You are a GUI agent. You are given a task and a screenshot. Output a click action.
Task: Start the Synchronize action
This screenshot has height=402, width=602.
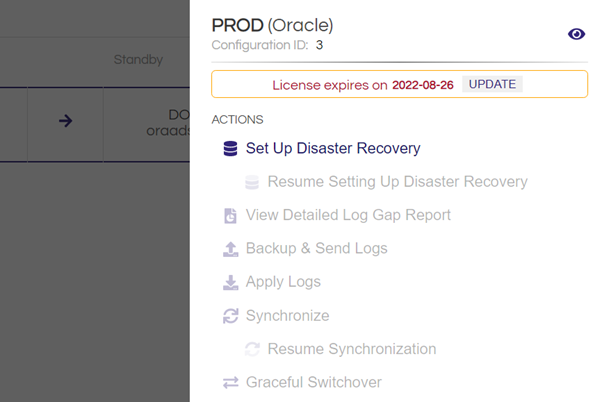287,316
